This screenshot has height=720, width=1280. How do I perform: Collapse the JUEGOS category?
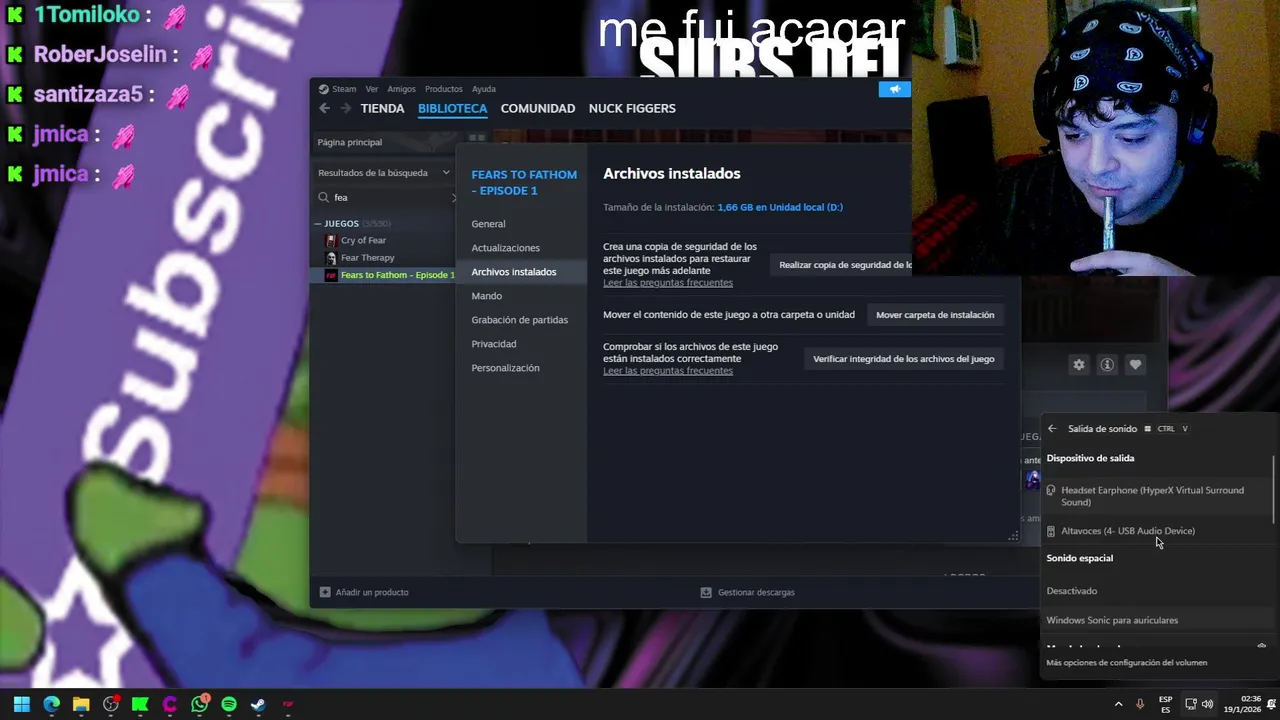318,224
